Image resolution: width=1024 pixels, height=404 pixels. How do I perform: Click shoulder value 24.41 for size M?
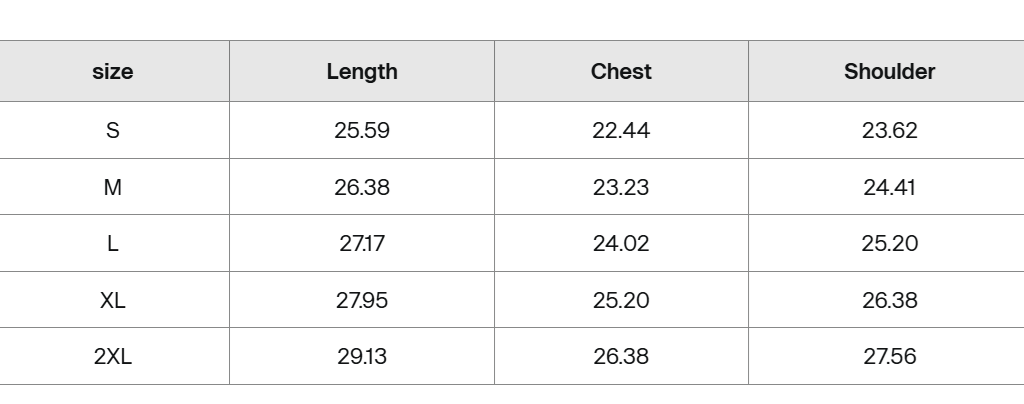[889, 187]
